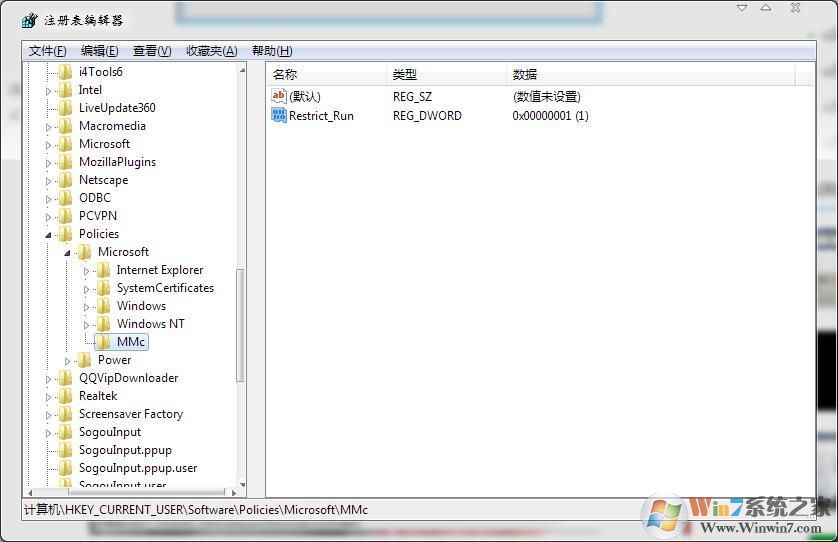Screen dimensions: 838x542
Task: Click the LiveUpdate360 folder icon
Action: pyautogui.click(x=66, y=108)
